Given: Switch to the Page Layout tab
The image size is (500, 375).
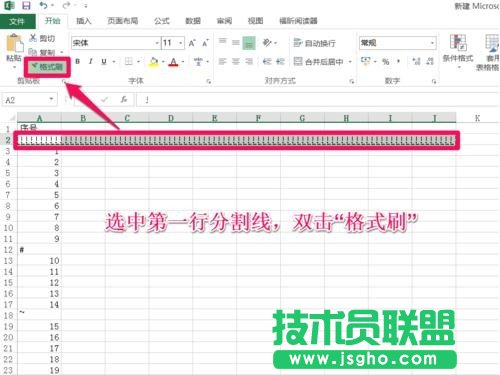Looking at the screenshot, I should [x=122, y=21].
